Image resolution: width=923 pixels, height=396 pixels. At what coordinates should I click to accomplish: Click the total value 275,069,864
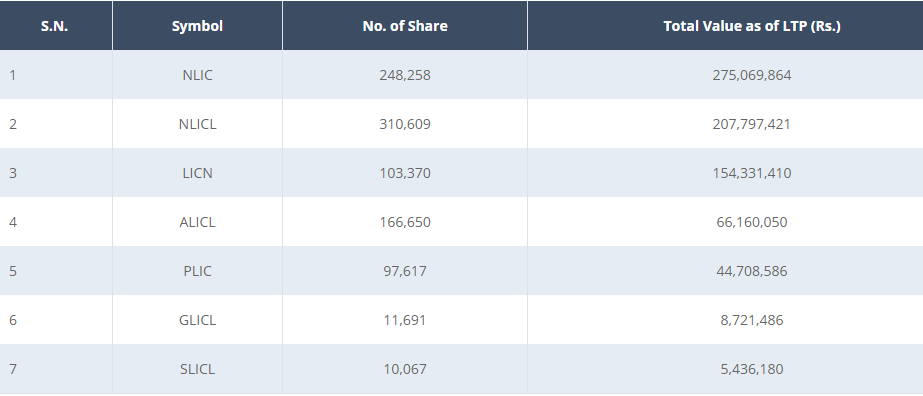752,75
